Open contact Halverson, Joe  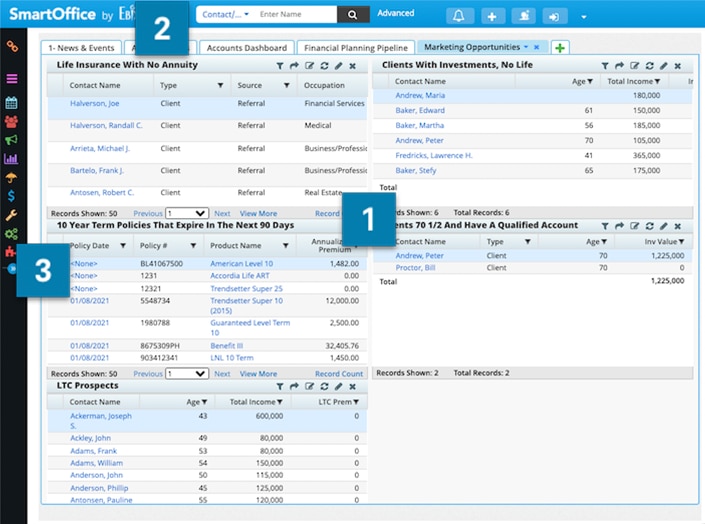(x=94, y=103)
